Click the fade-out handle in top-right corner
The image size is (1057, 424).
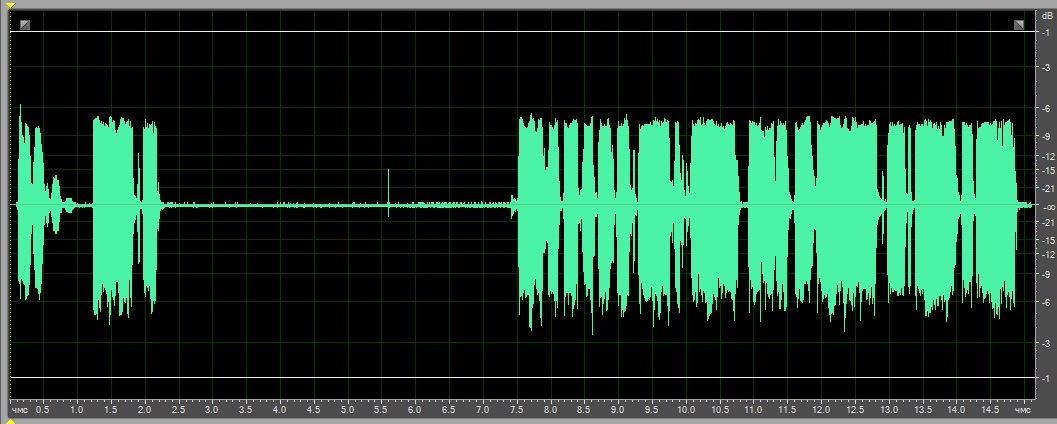tap(1019, 24)
